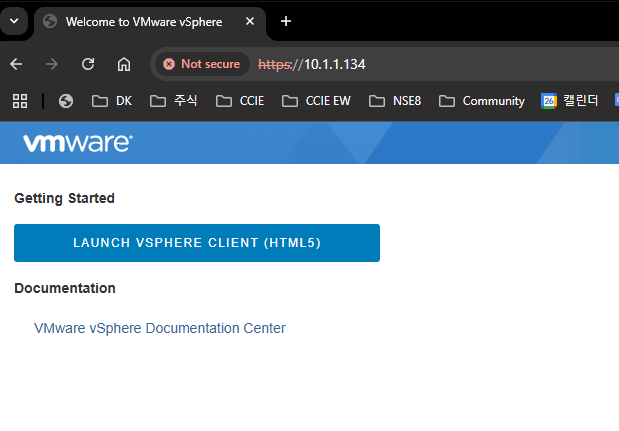The image size is (619, 431).
Task: Click the Getting Started heading
Action: tap(64, 198)
